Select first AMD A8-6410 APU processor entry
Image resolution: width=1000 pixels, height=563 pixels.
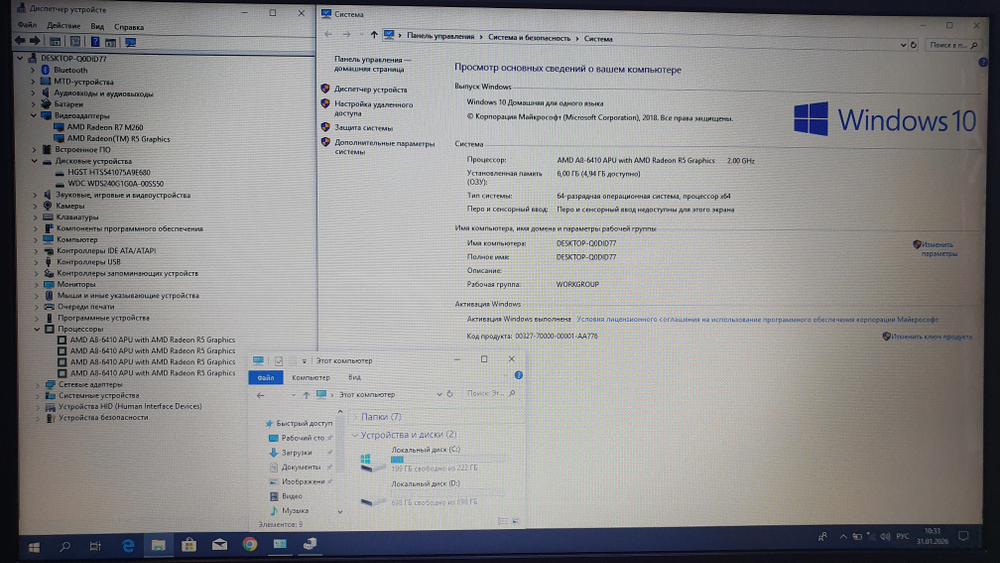pos(152,340)
